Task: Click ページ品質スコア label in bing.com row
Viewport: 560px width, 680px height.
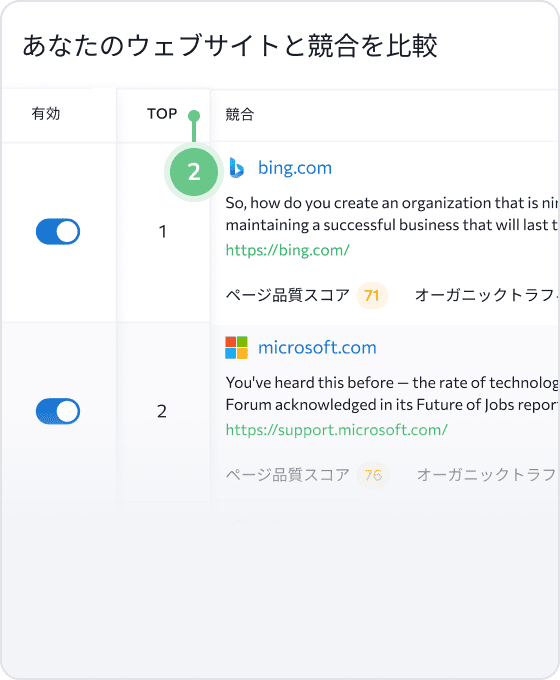Action: click(x=288, y=295)
